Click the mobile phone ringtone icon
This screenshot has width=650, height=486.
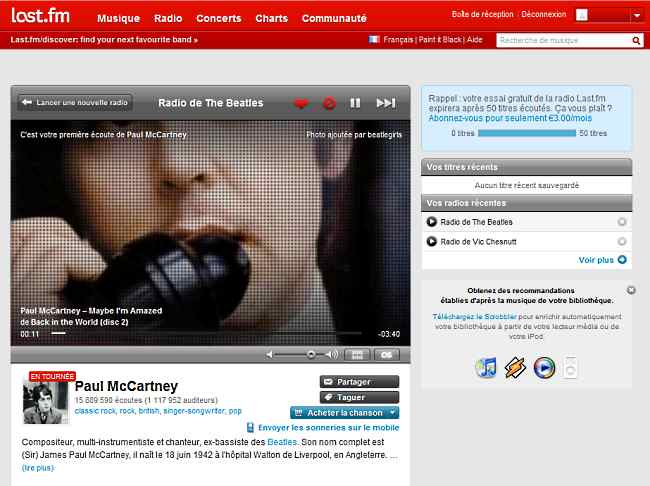(250, 428)
